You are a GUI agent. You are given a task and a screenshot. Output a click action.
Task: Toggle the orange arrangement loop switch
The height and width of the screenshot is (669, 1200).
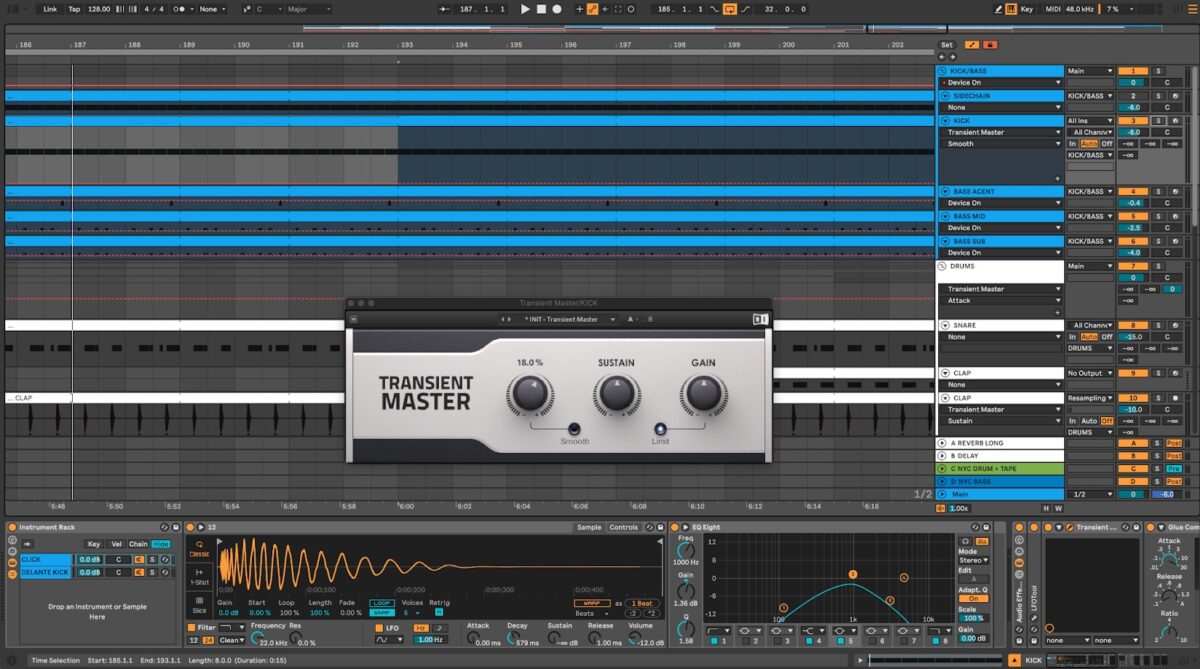(x=730, y=9)
